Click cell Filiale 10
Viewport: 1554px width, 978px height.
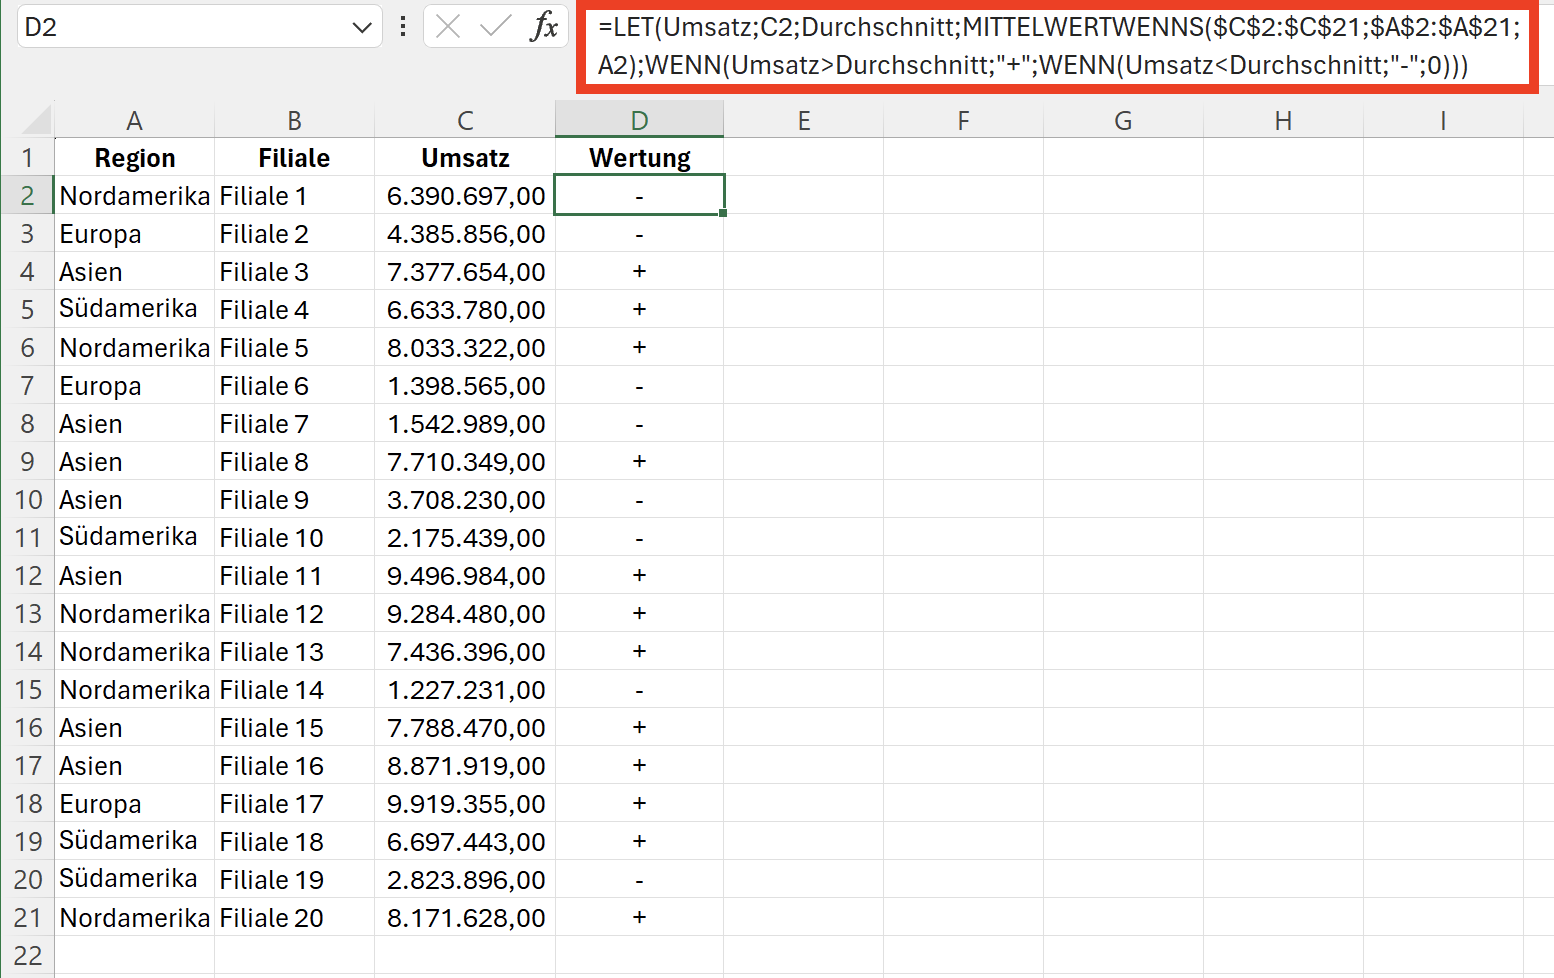click(x=294, y=537)
